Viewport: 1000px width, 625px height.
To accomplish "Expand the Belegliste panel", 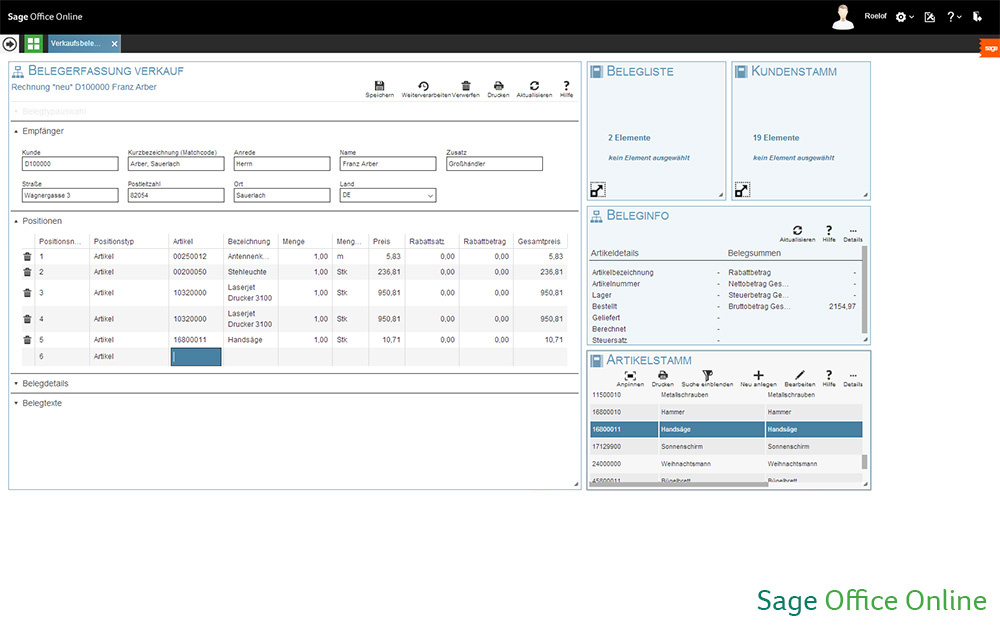I will (597, 190).
